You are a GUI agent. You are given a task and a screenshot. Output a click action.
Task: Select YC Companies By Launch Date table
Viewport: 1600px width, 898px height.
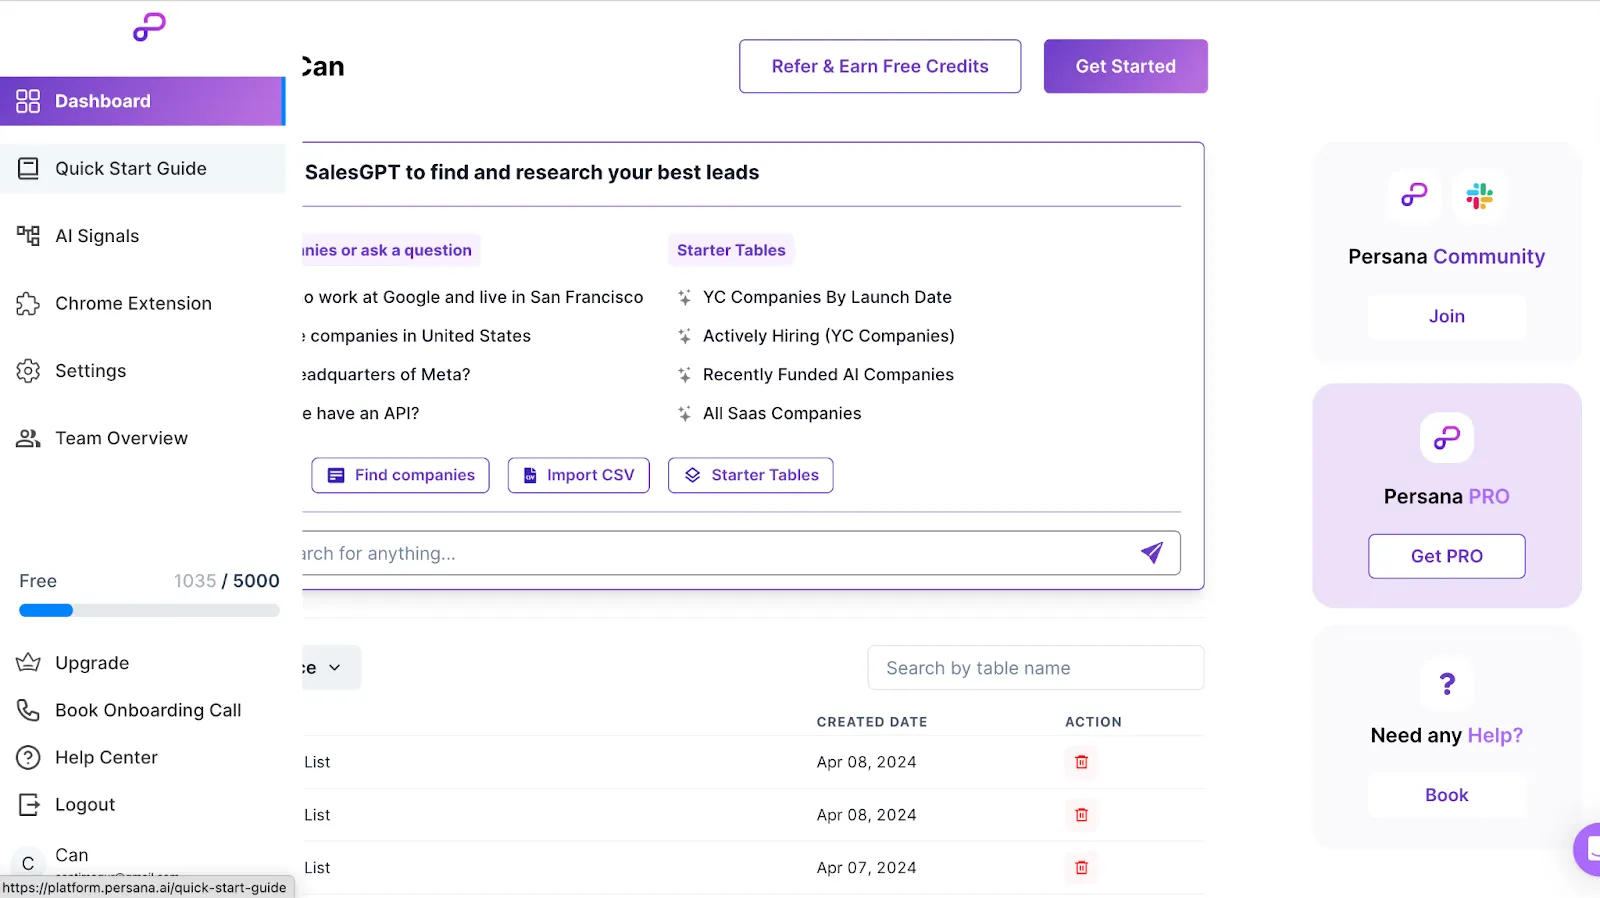point(827,297)
